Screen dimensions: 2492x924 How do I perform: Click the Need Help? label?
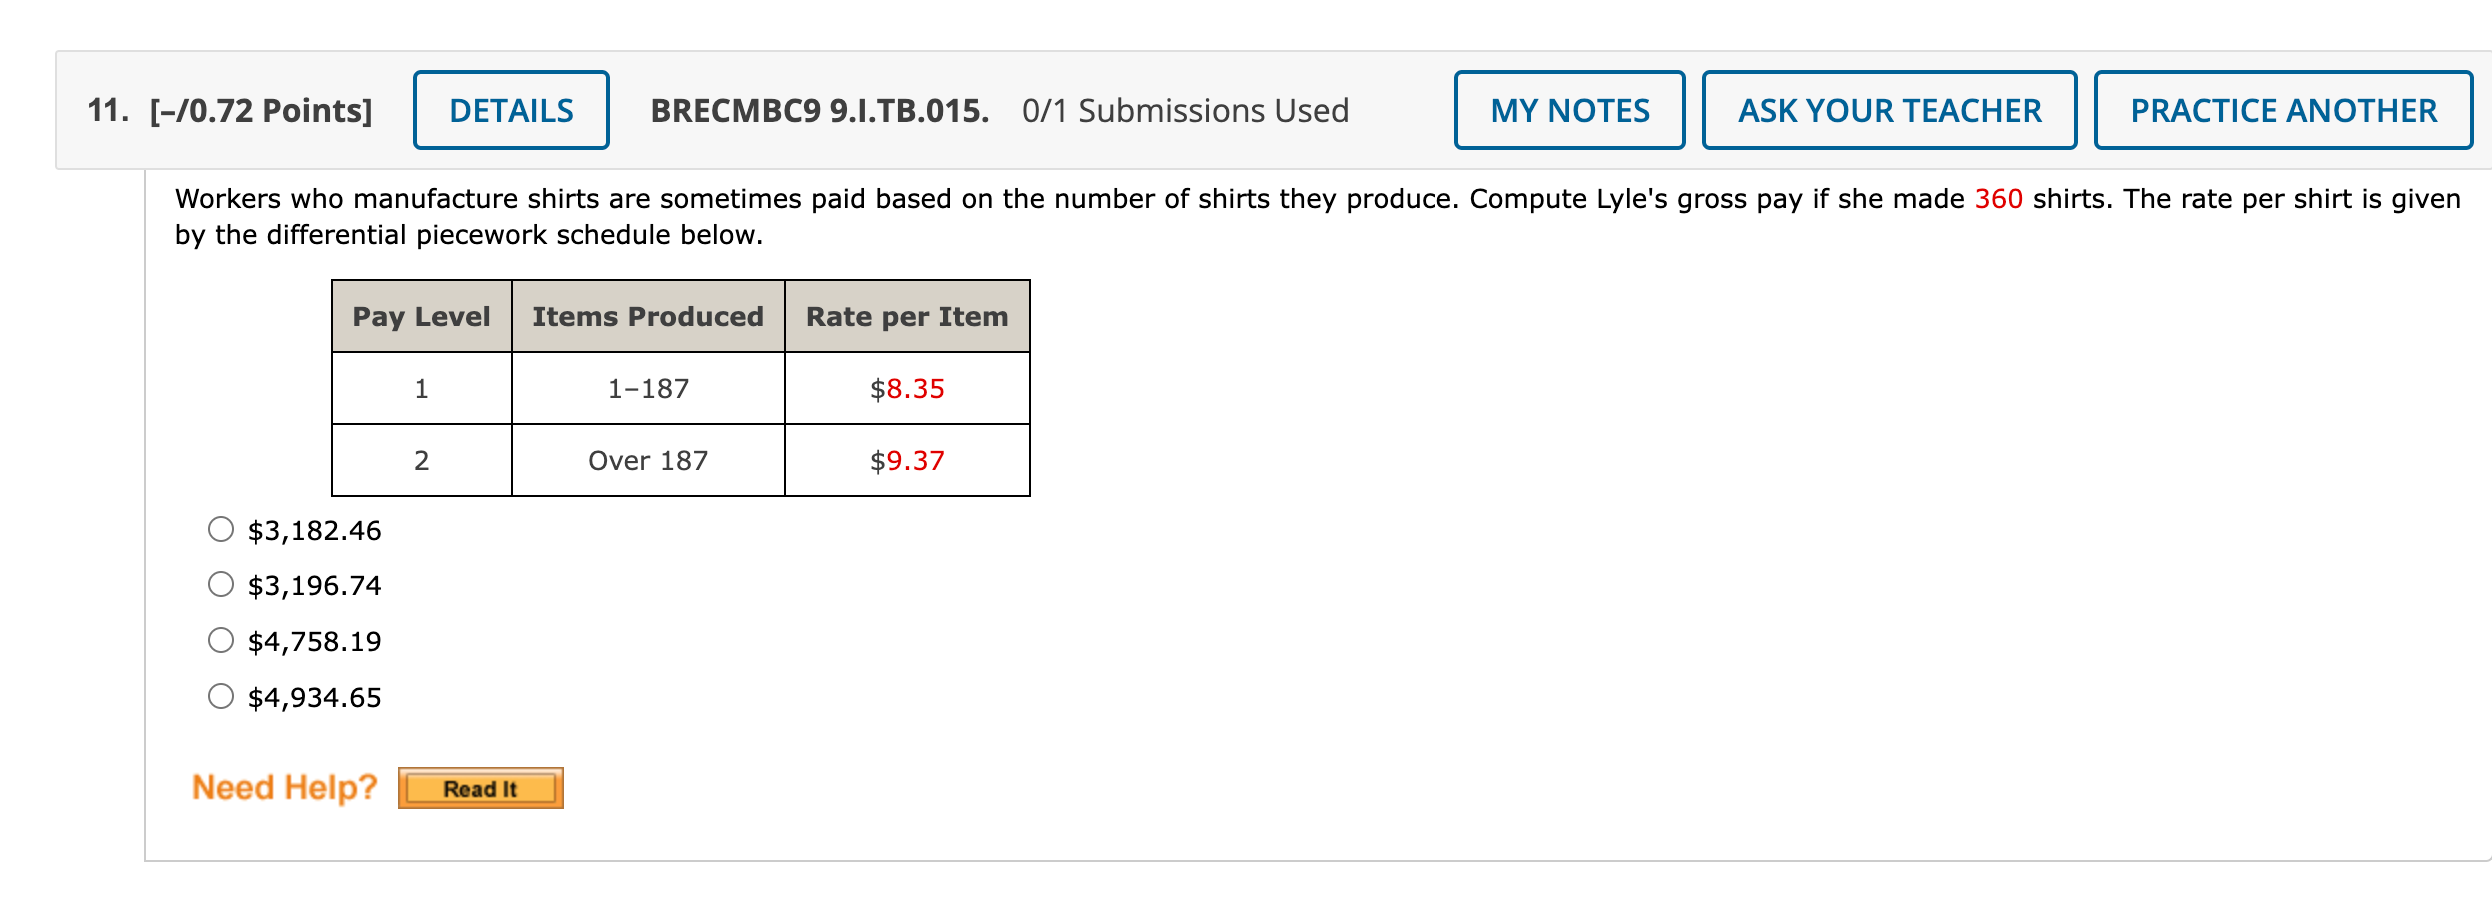click(284, 787)
